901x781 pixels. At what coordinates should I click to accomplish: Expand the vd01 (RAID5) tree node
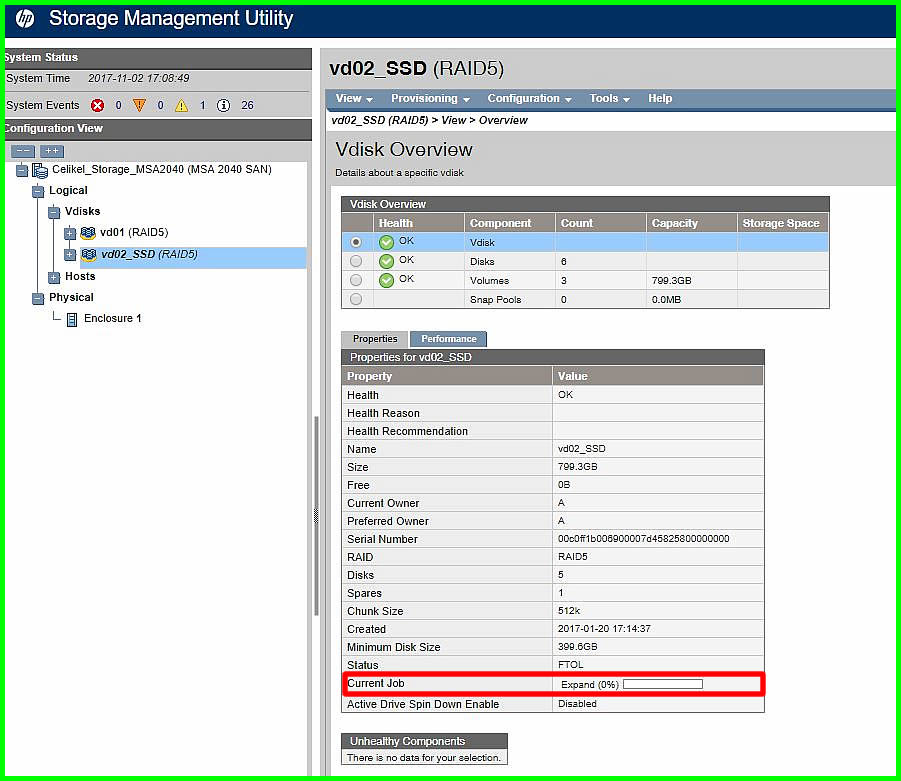(x=70, y=233)
